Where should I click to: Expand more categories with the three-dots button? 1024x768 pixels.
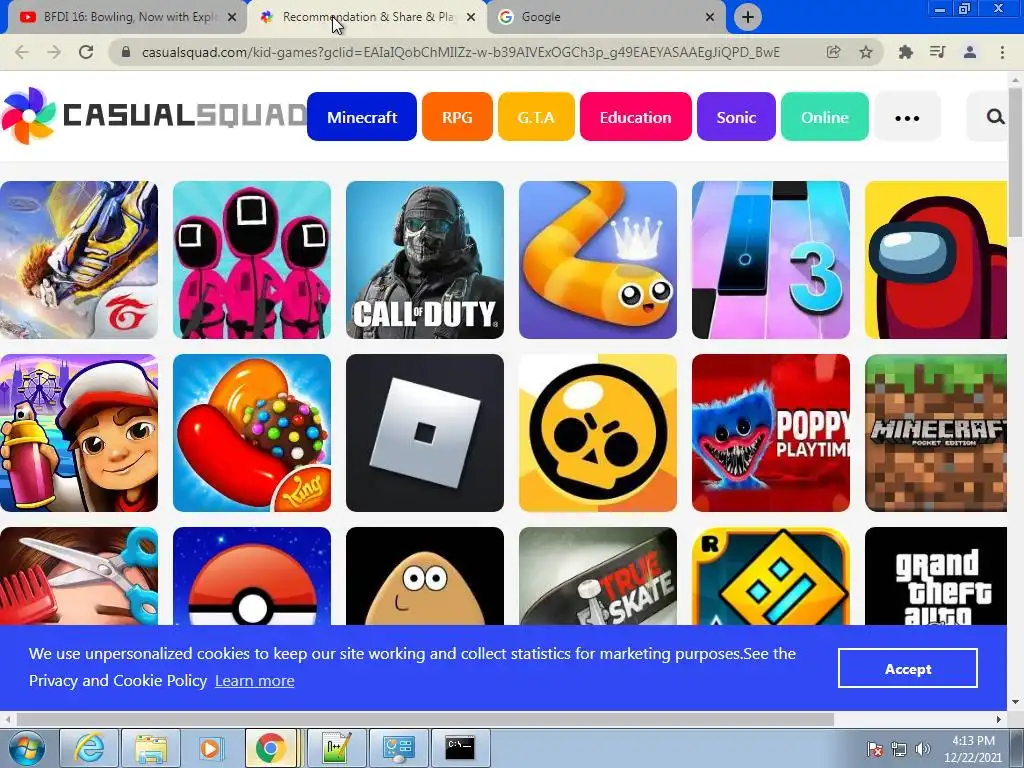(x=907, y=117)
